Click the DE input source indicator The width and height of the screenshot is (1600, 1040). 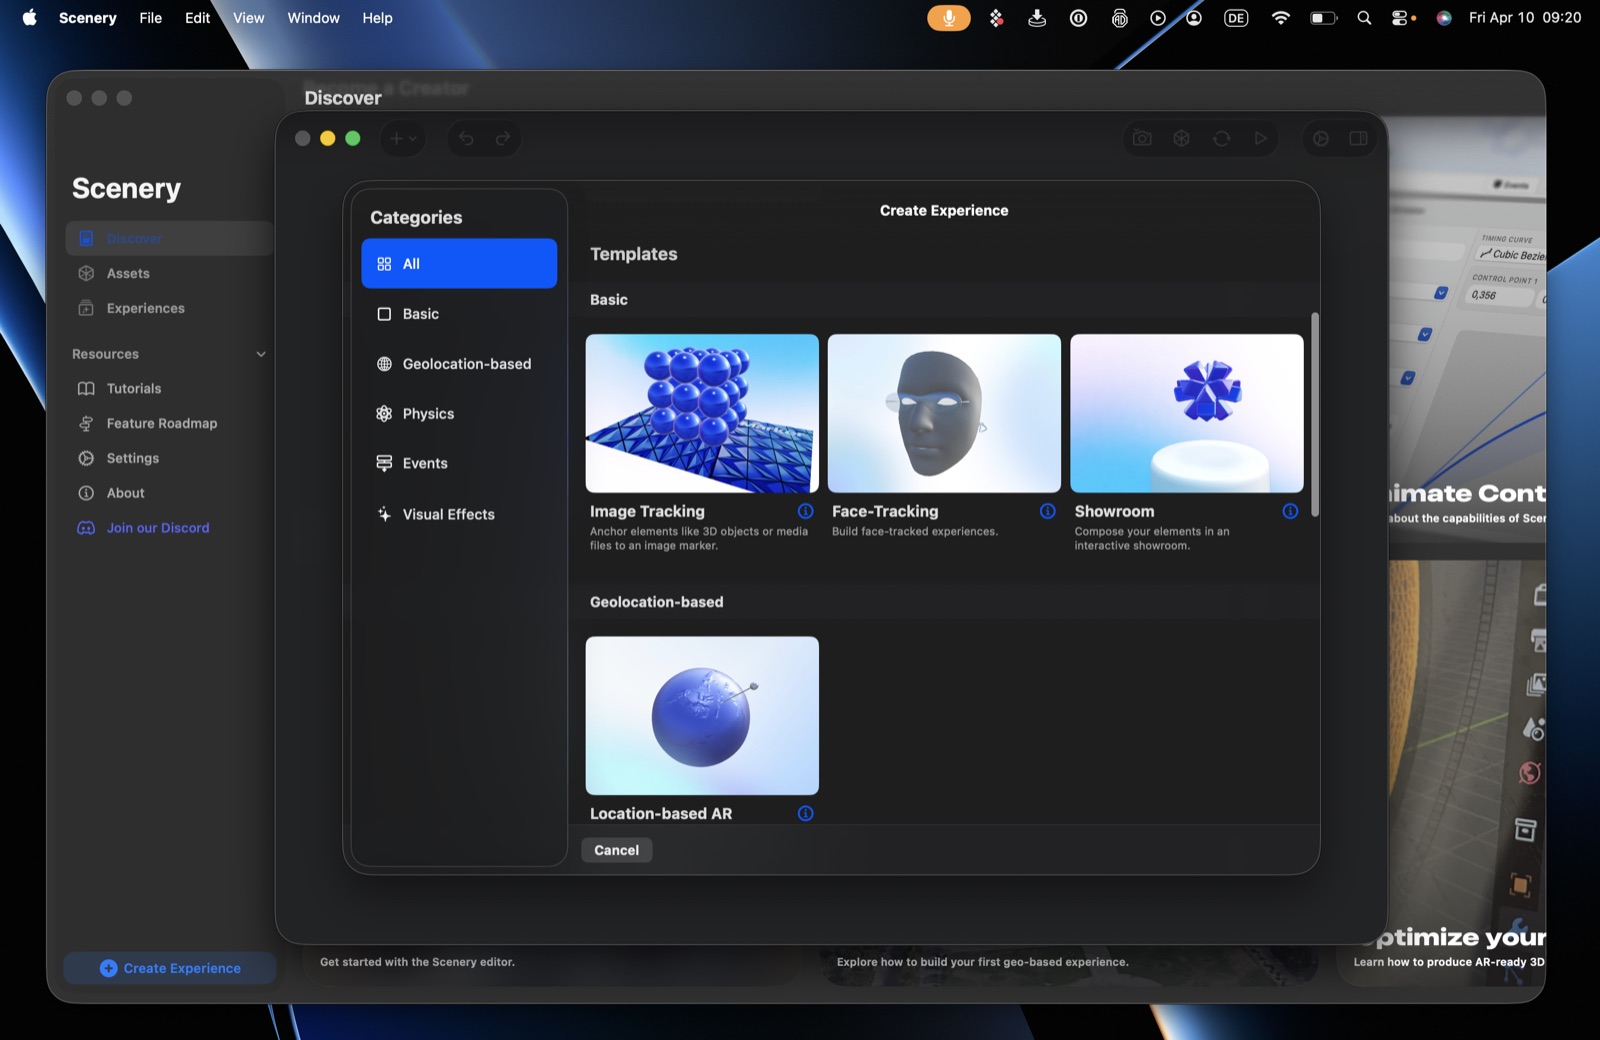coord(1236,18)
